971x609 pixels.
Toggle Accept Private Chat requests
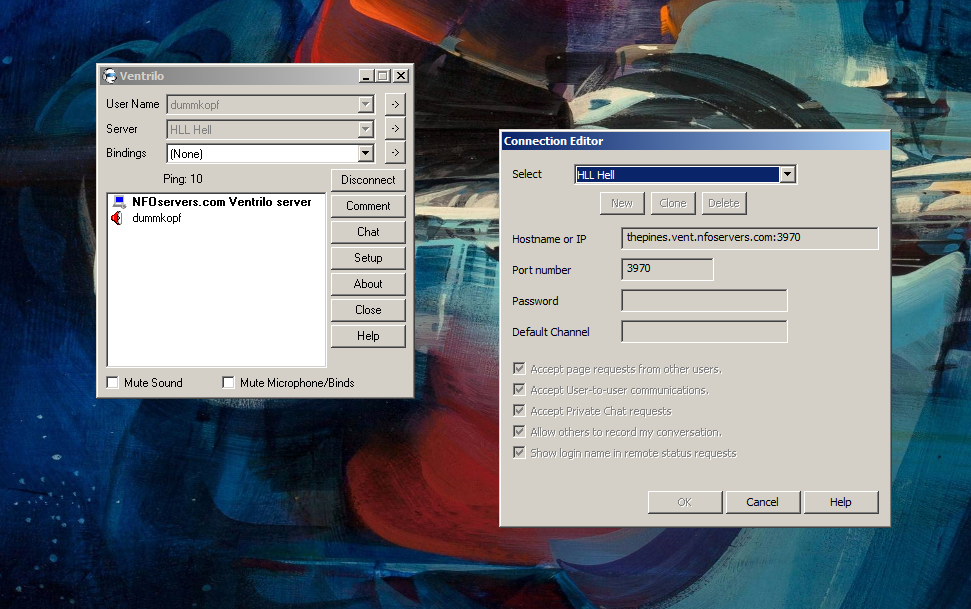tap(519, 411)
